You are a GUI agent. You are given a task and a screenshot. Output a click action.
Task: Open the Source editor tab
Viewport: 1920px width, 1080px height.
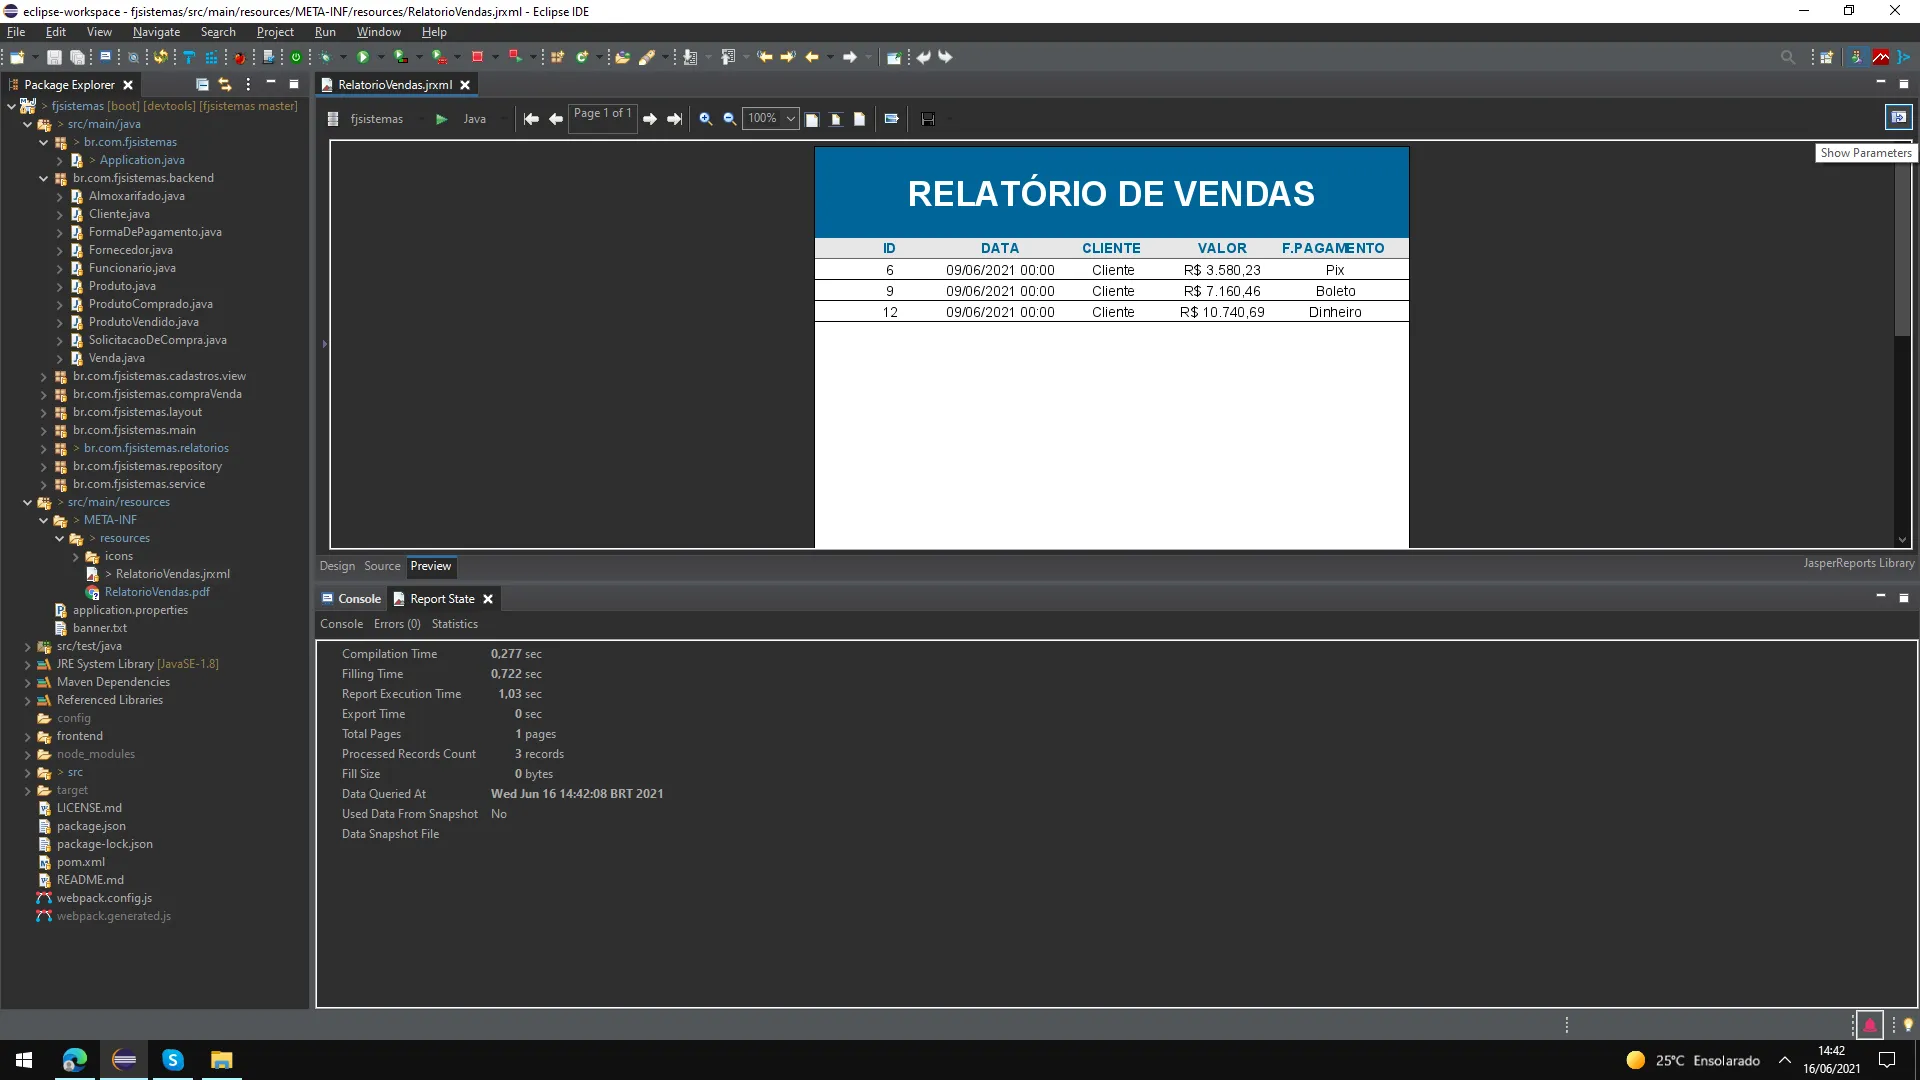pos(382,566)
